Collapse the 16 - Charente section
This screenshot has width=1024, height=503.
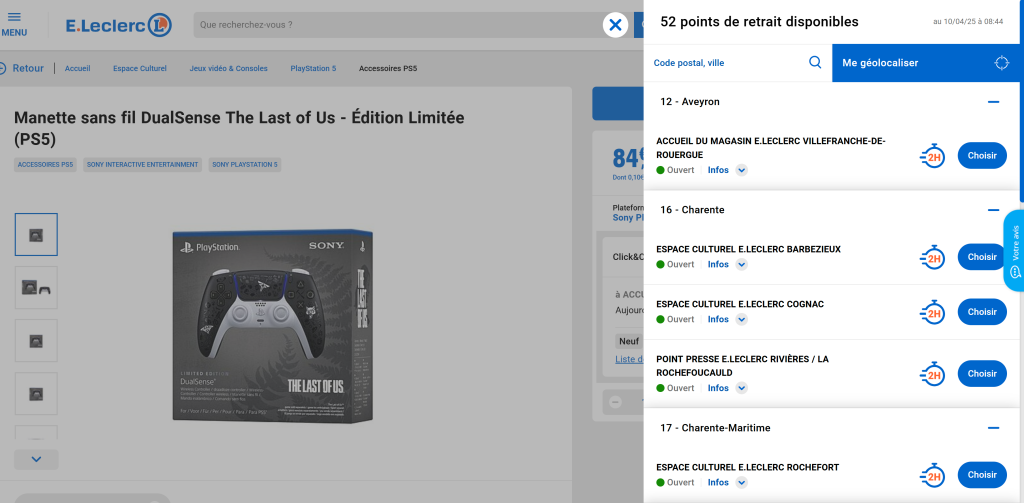pyautogui.click(x=993, y=210)
